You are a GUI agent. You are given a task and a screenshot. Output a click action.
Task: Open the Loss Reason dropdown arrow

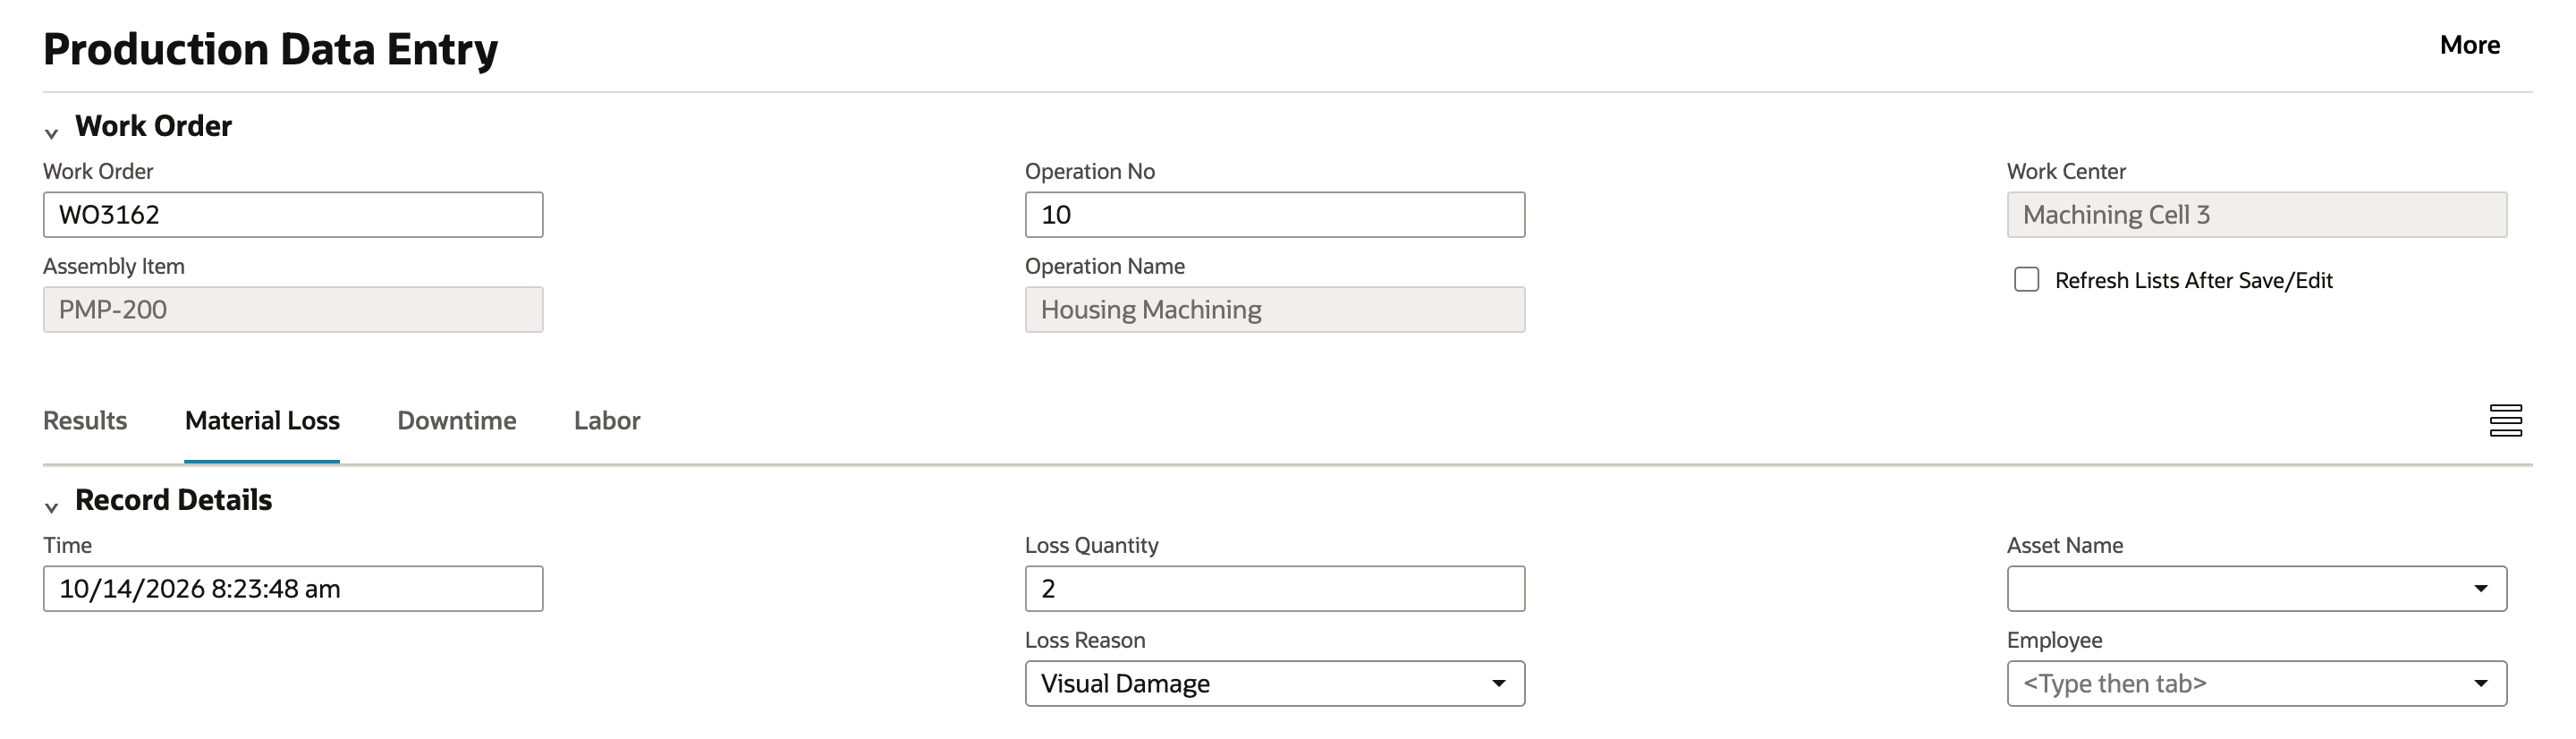(1498, 684)
